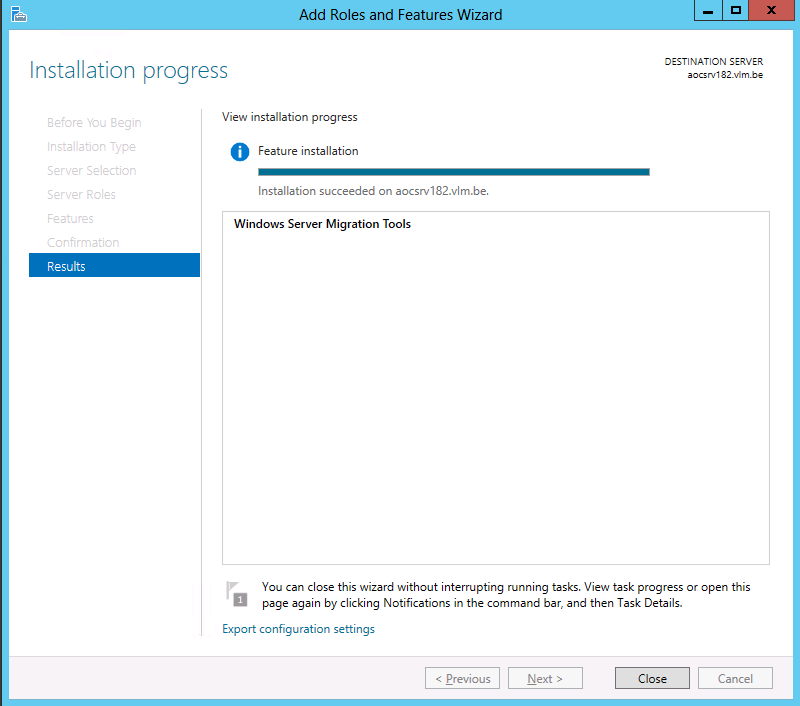Click Export configuration settings link
Viewport: 800px width, 706px height.
(298, 628)
